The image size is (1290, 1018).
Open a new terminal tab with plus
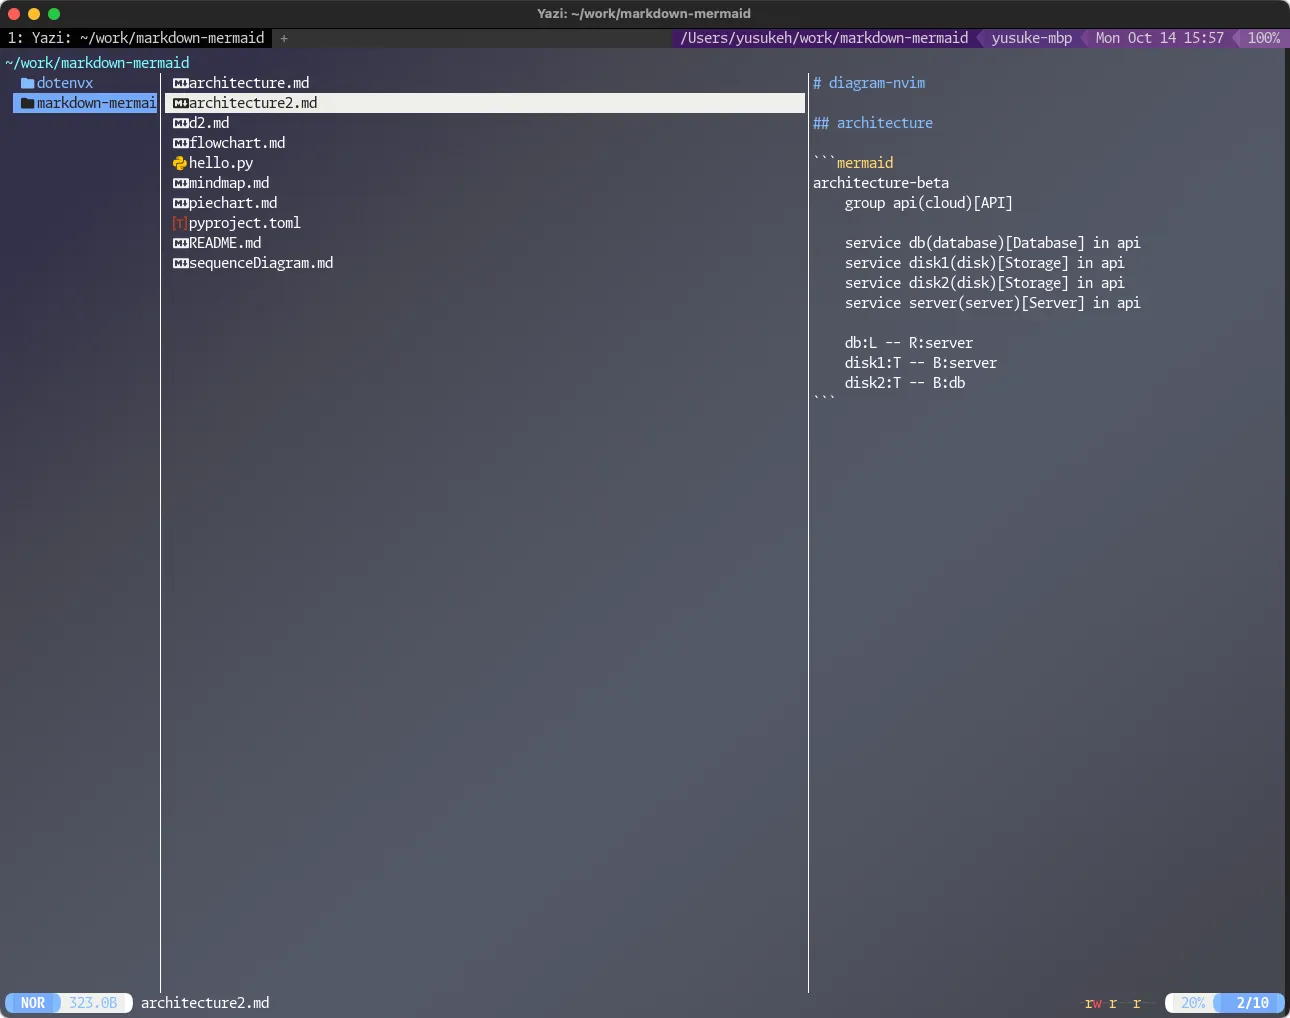pos(284,38)
